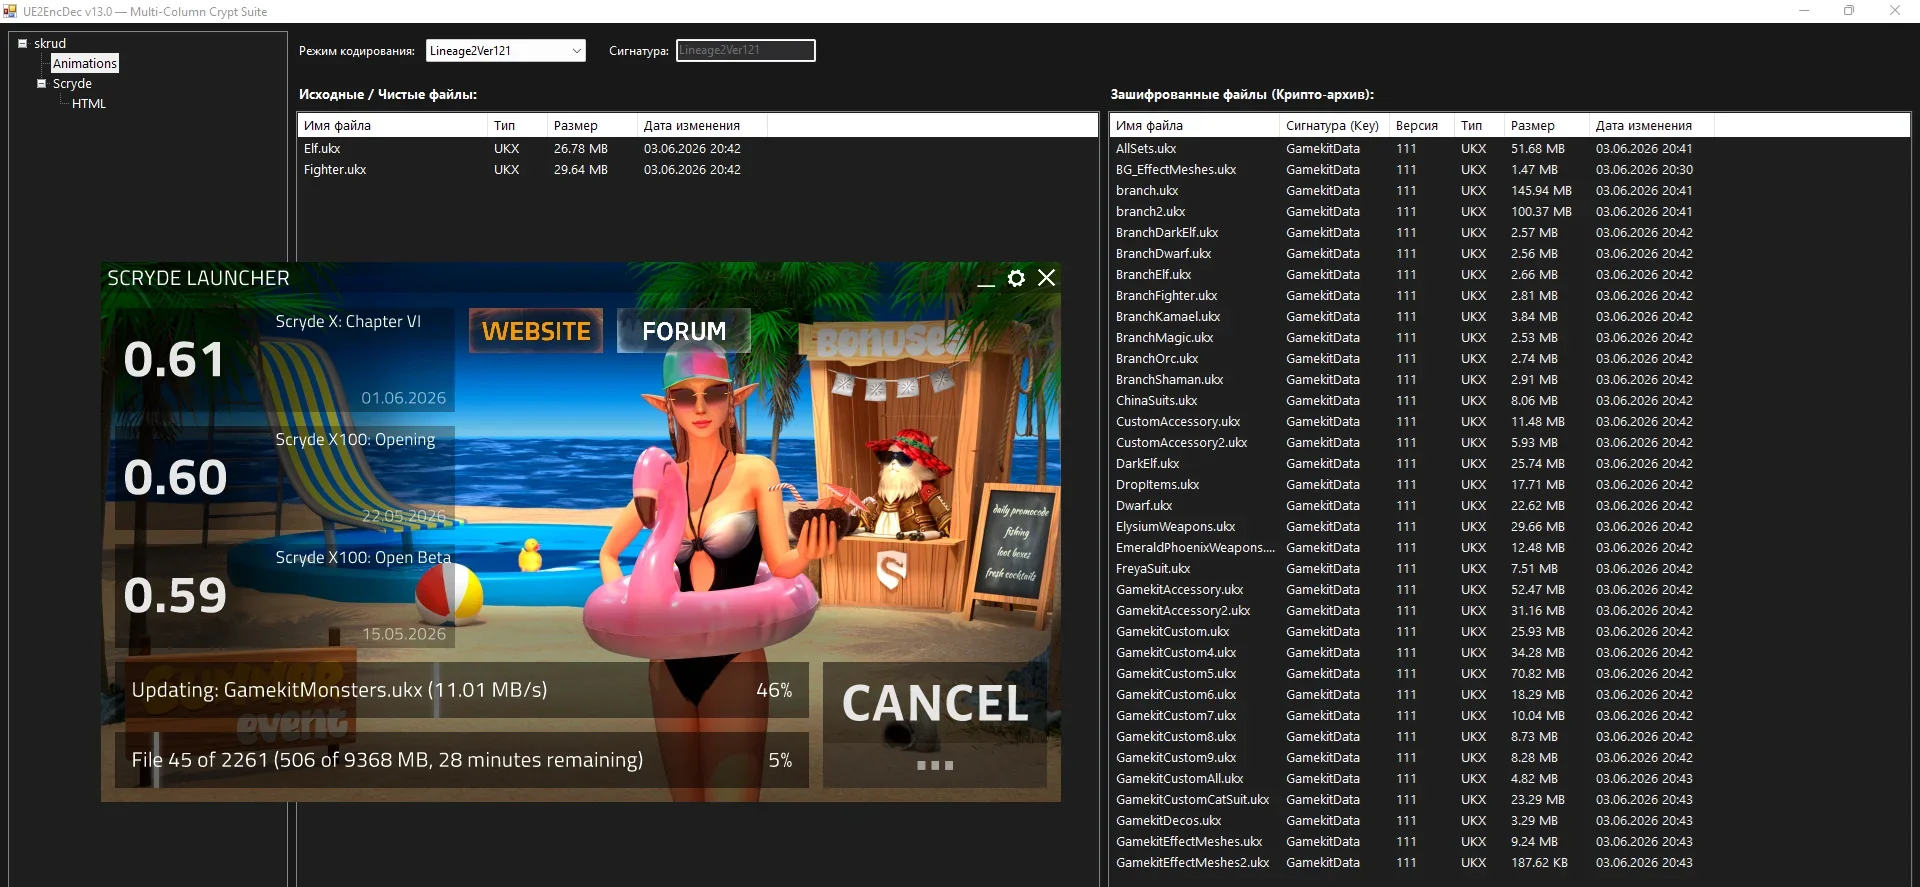Select DarkElf.ukx in encrypted files
Viewport: 1920px width, 887px height.
(1510, 463)
